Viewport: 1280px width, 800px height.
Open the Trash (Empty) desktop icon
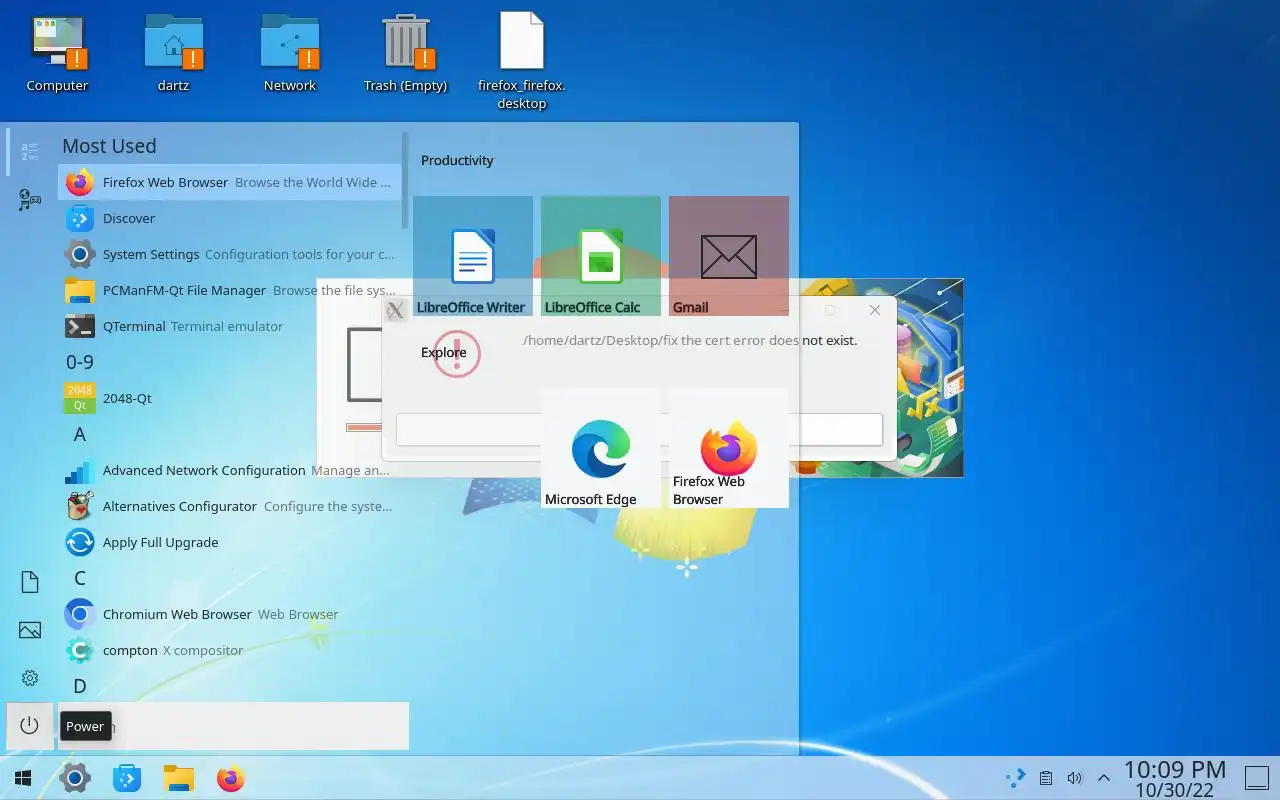(405, 52)
